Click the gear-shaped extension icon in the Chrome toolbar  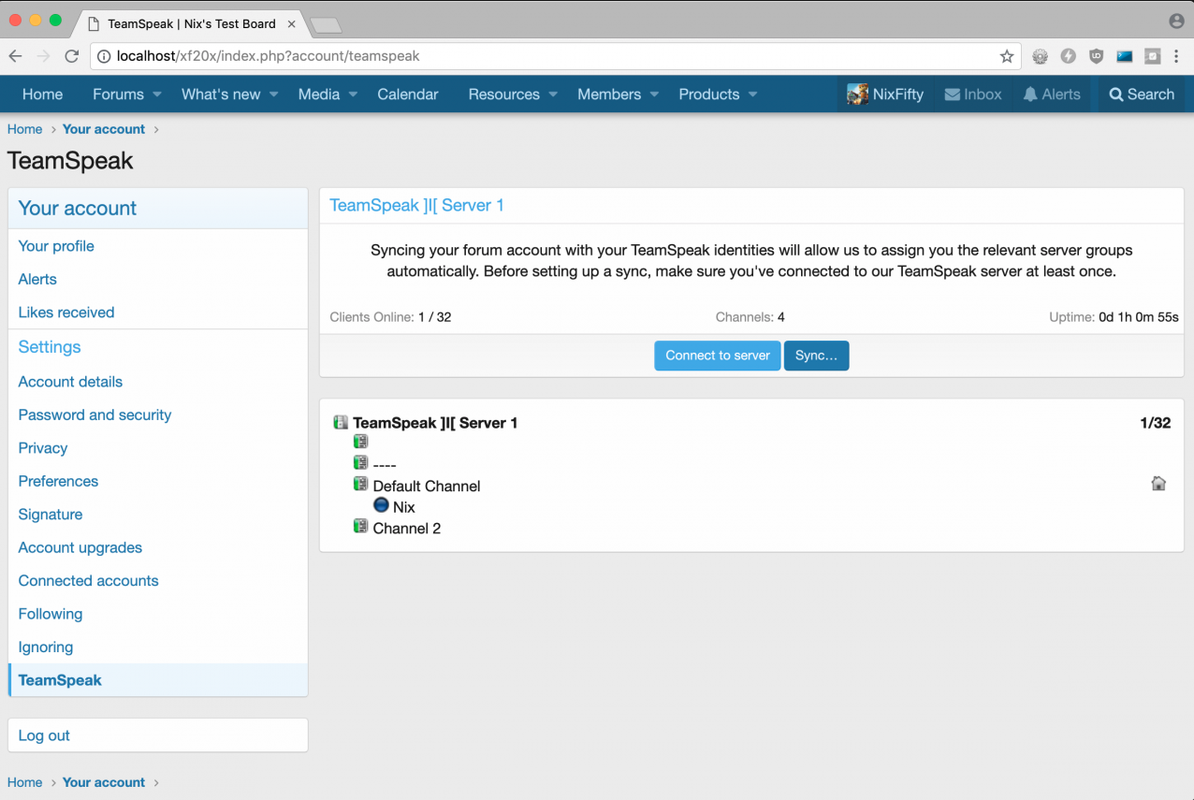click(x=1040, y=56)
